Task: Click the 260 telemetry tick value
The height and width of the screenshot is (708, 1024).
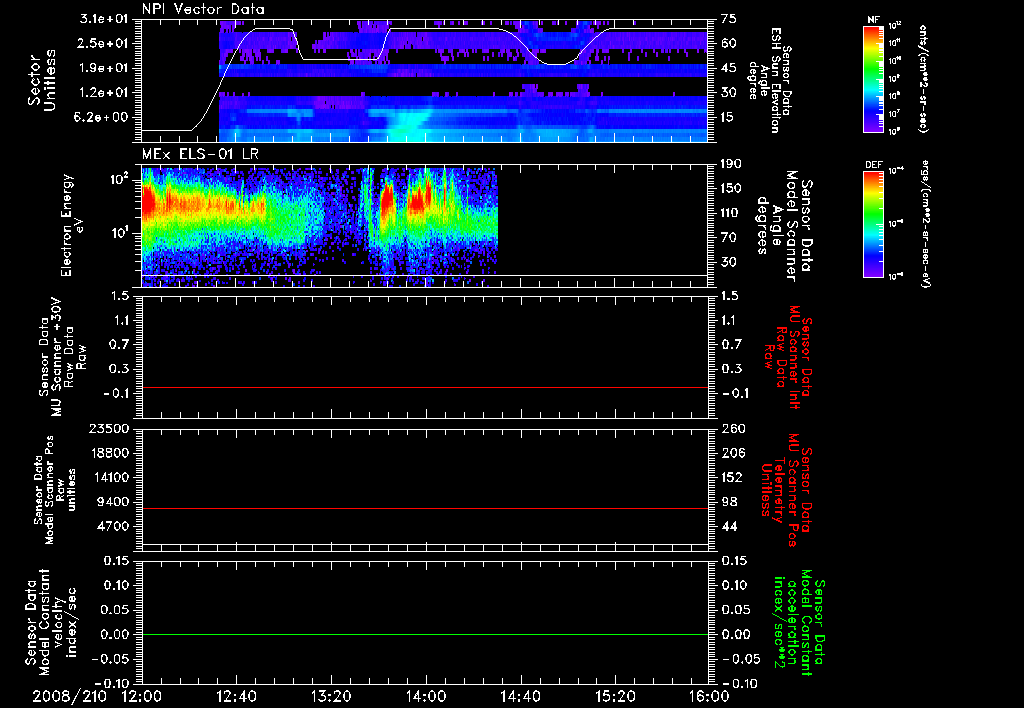Action: coord(731,428)
